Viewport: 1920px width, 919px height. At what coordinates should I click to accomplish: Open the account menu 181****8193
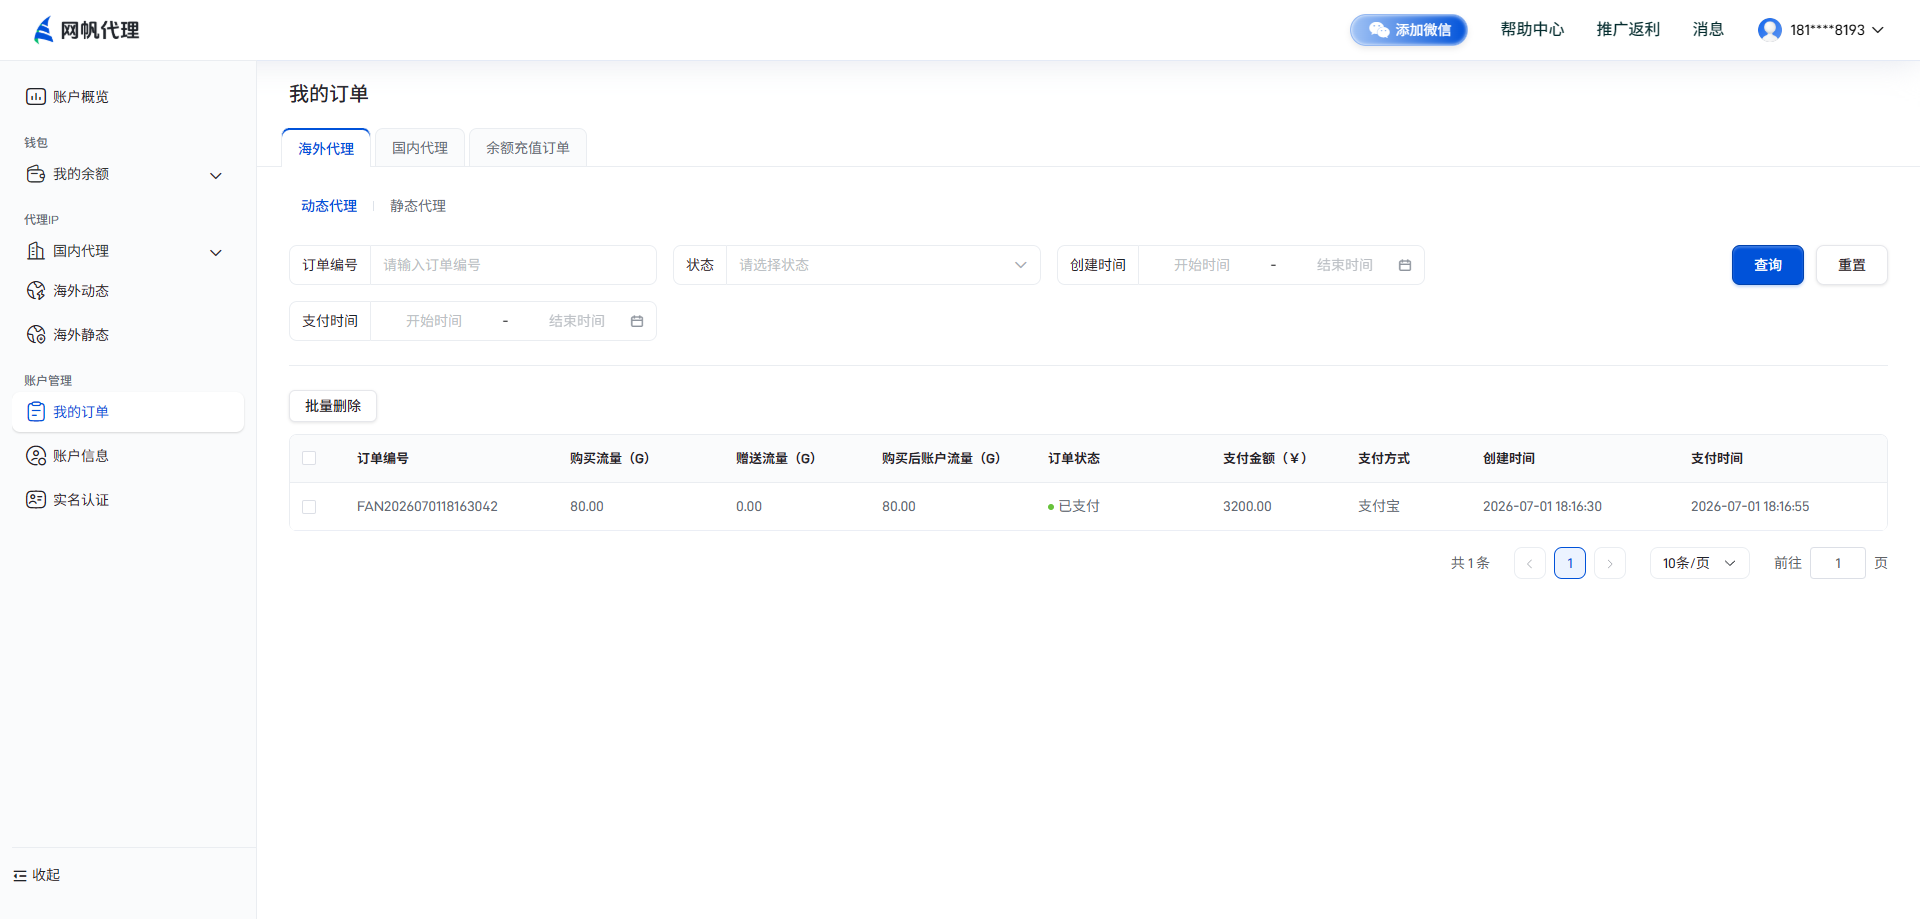click(1821, 30)
